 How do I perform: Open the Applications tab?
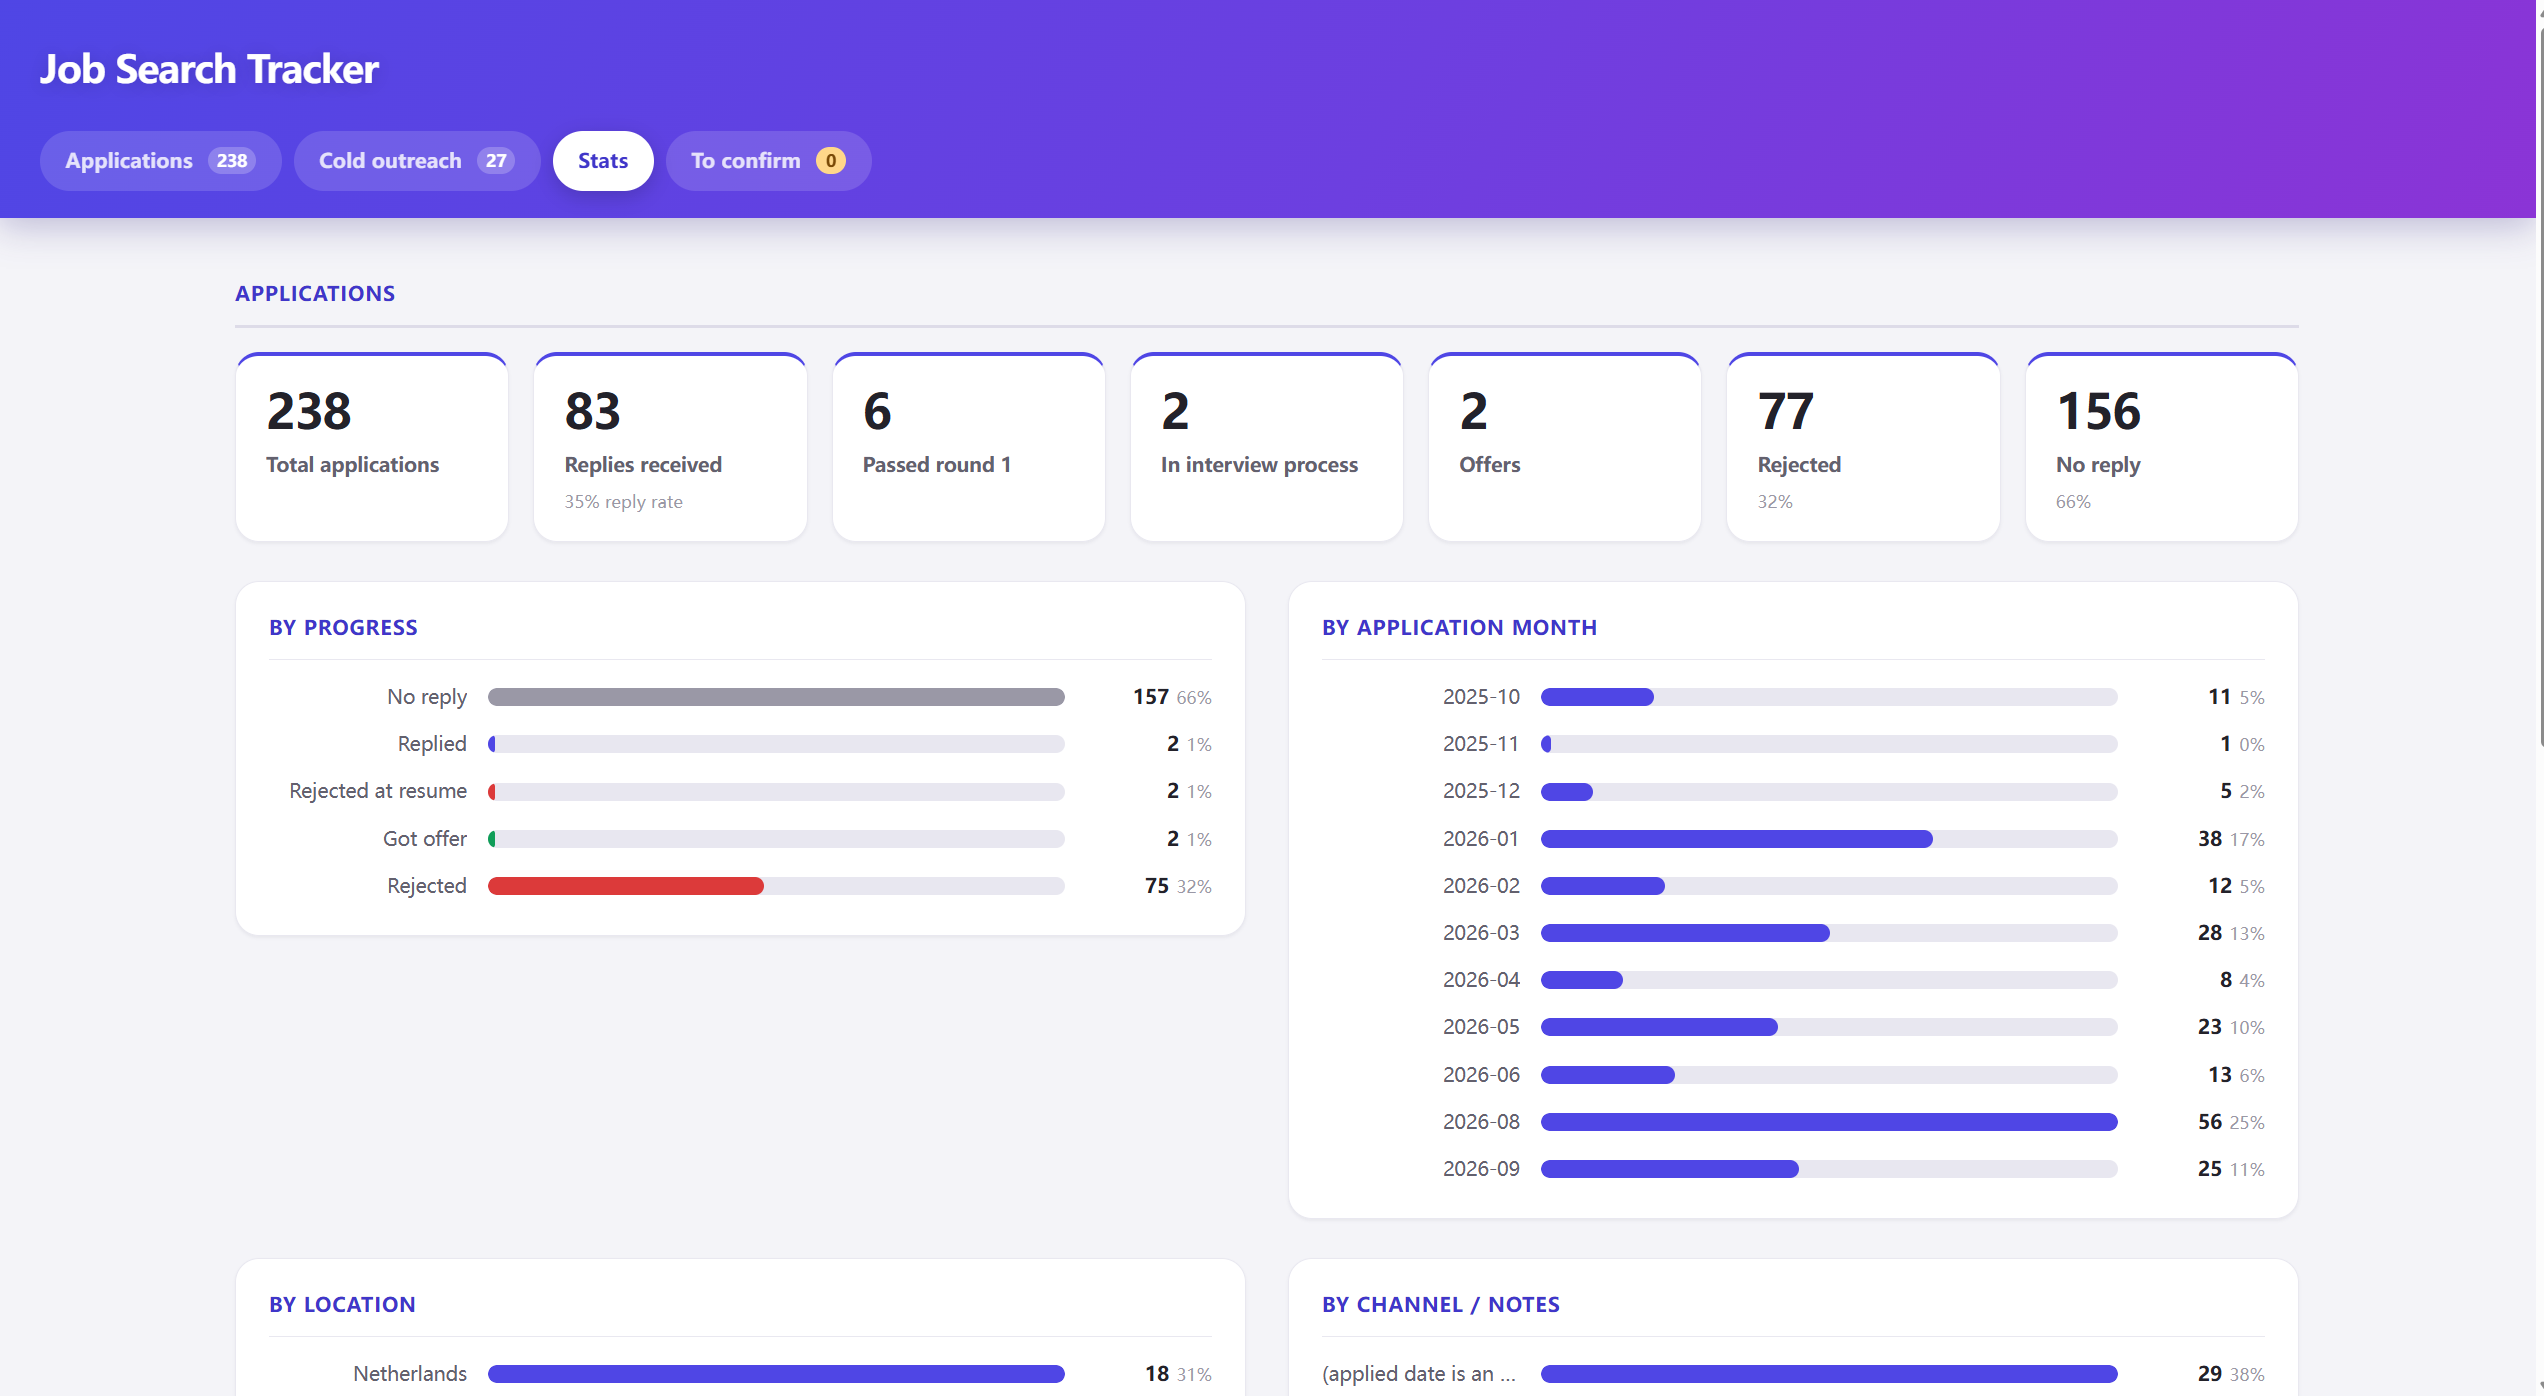[x=160, y=161]
